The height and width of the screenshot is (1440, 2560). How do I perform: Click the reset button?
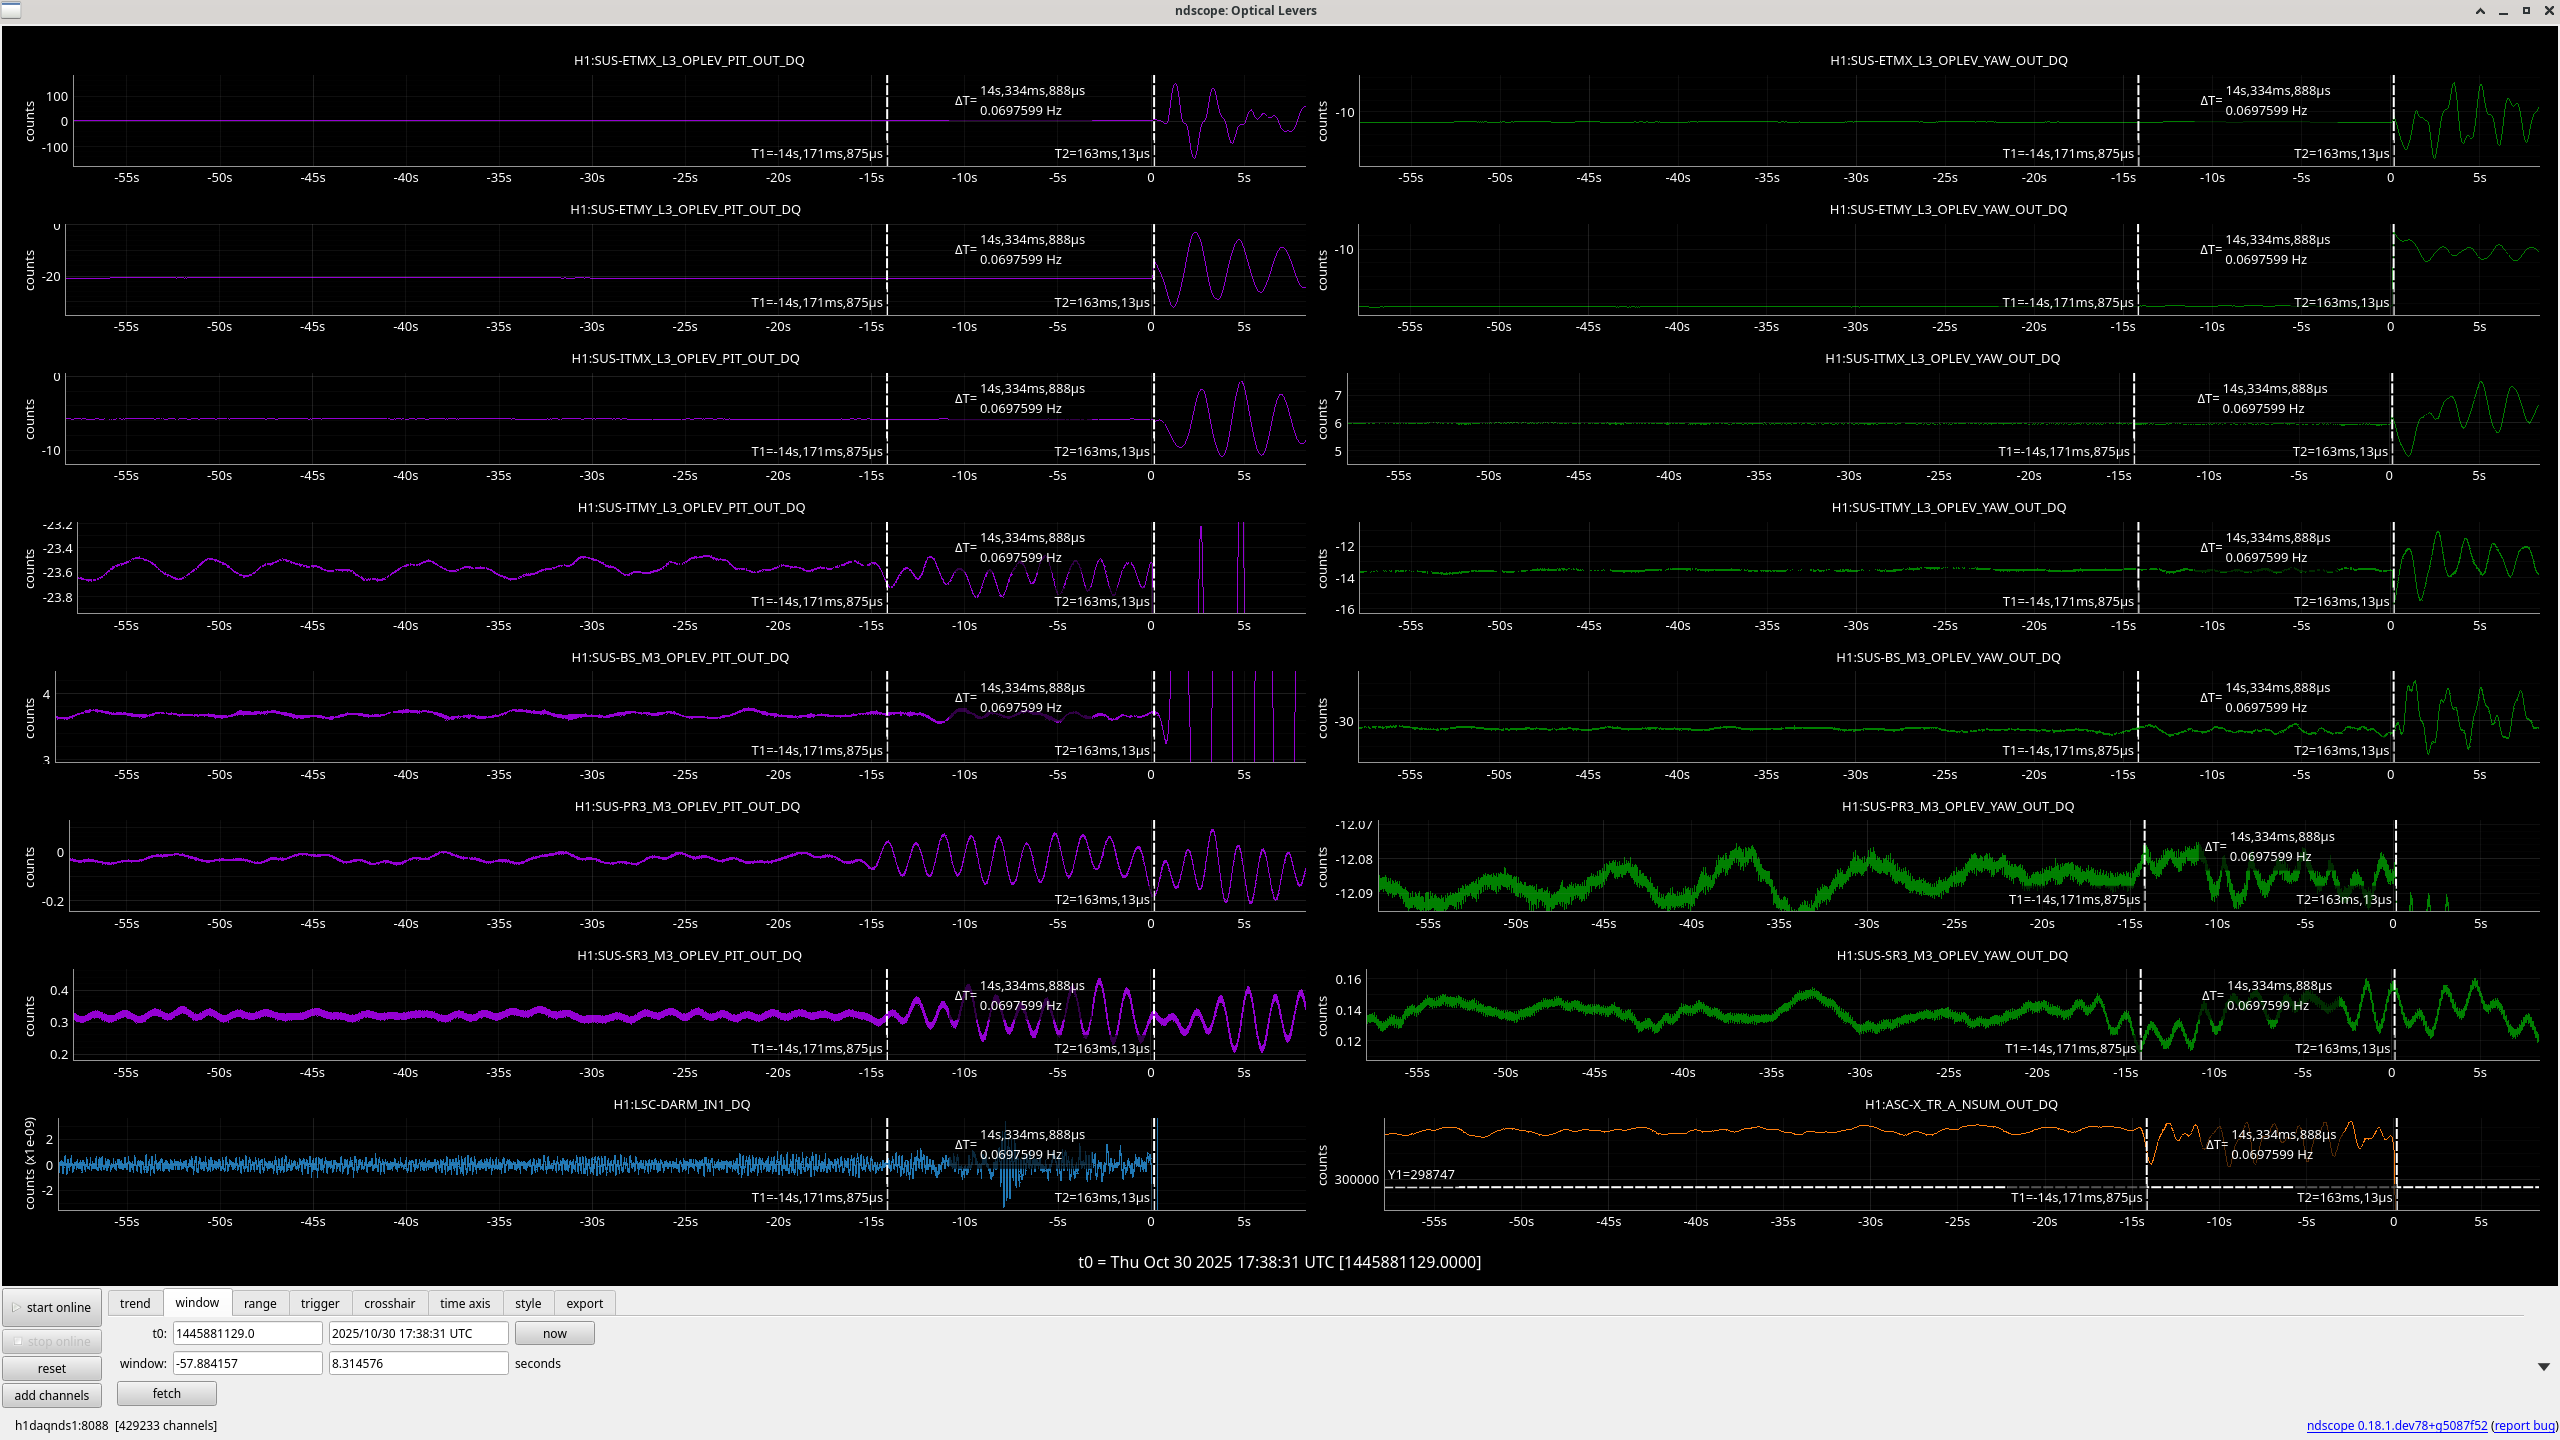[x=52, y=1368]
